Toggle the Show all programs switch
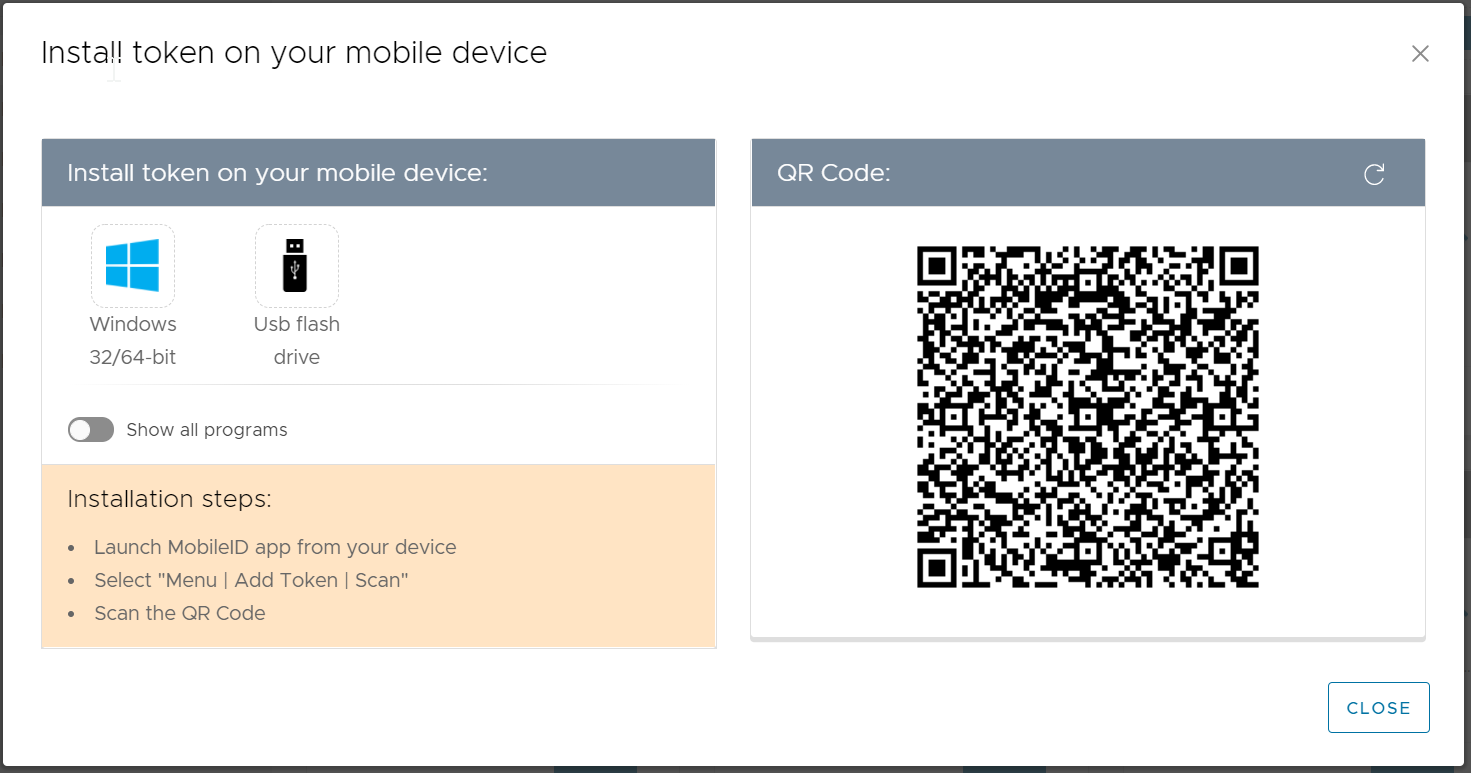Viewport: 1471px width, 773px height. pos(91,430)
